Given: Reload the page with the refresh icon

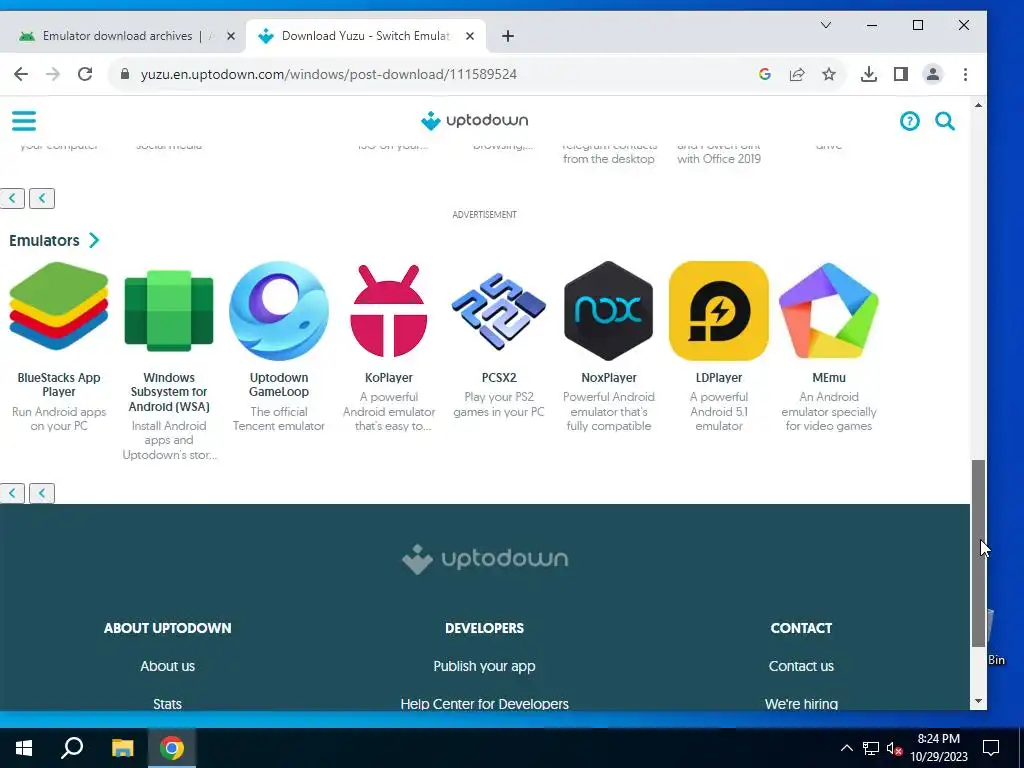Looking at the screenshot, I should click(85, 74).
